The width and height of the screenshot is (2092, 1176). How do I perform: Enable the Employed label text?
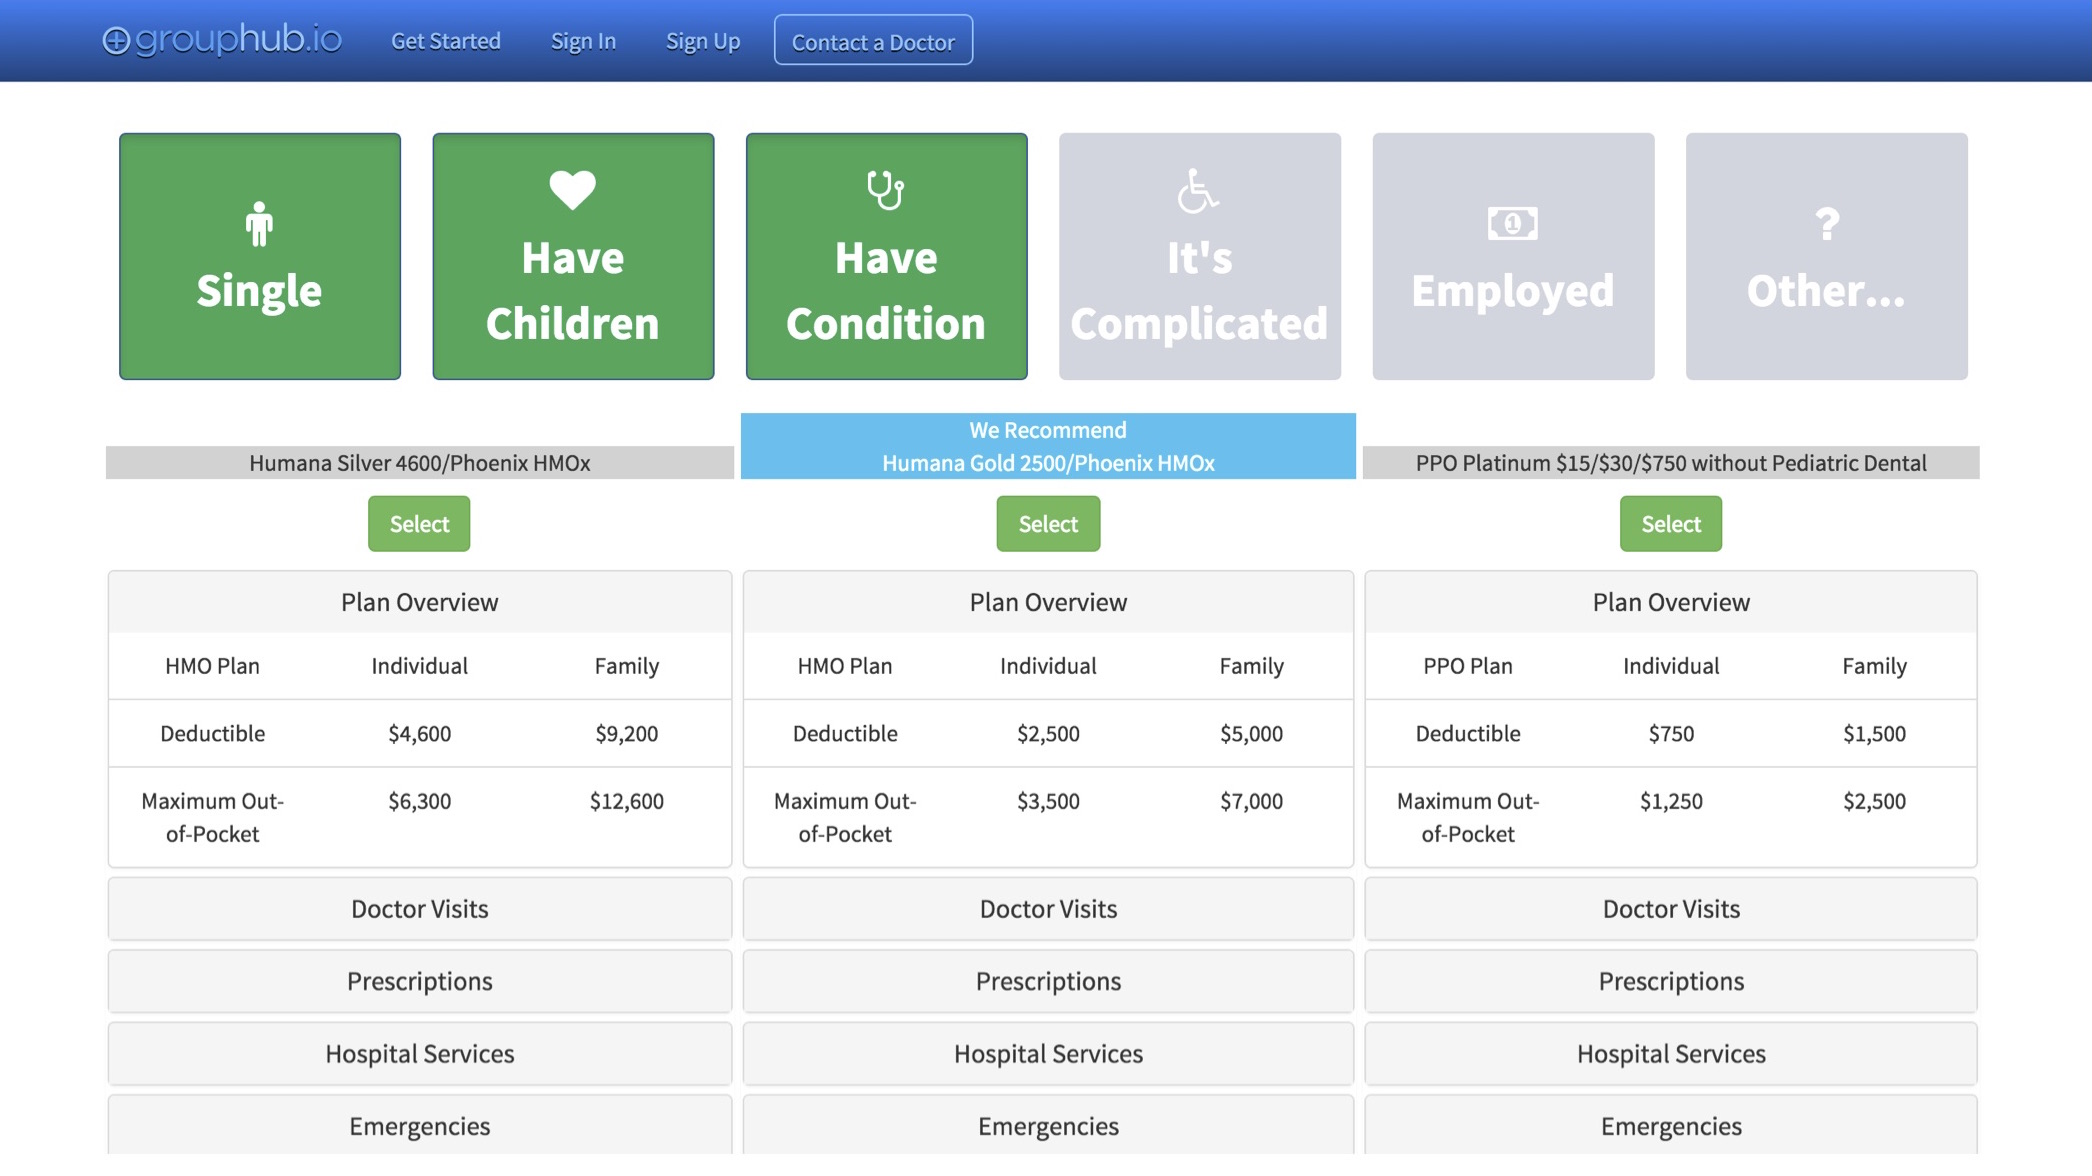pos(1512,291)
